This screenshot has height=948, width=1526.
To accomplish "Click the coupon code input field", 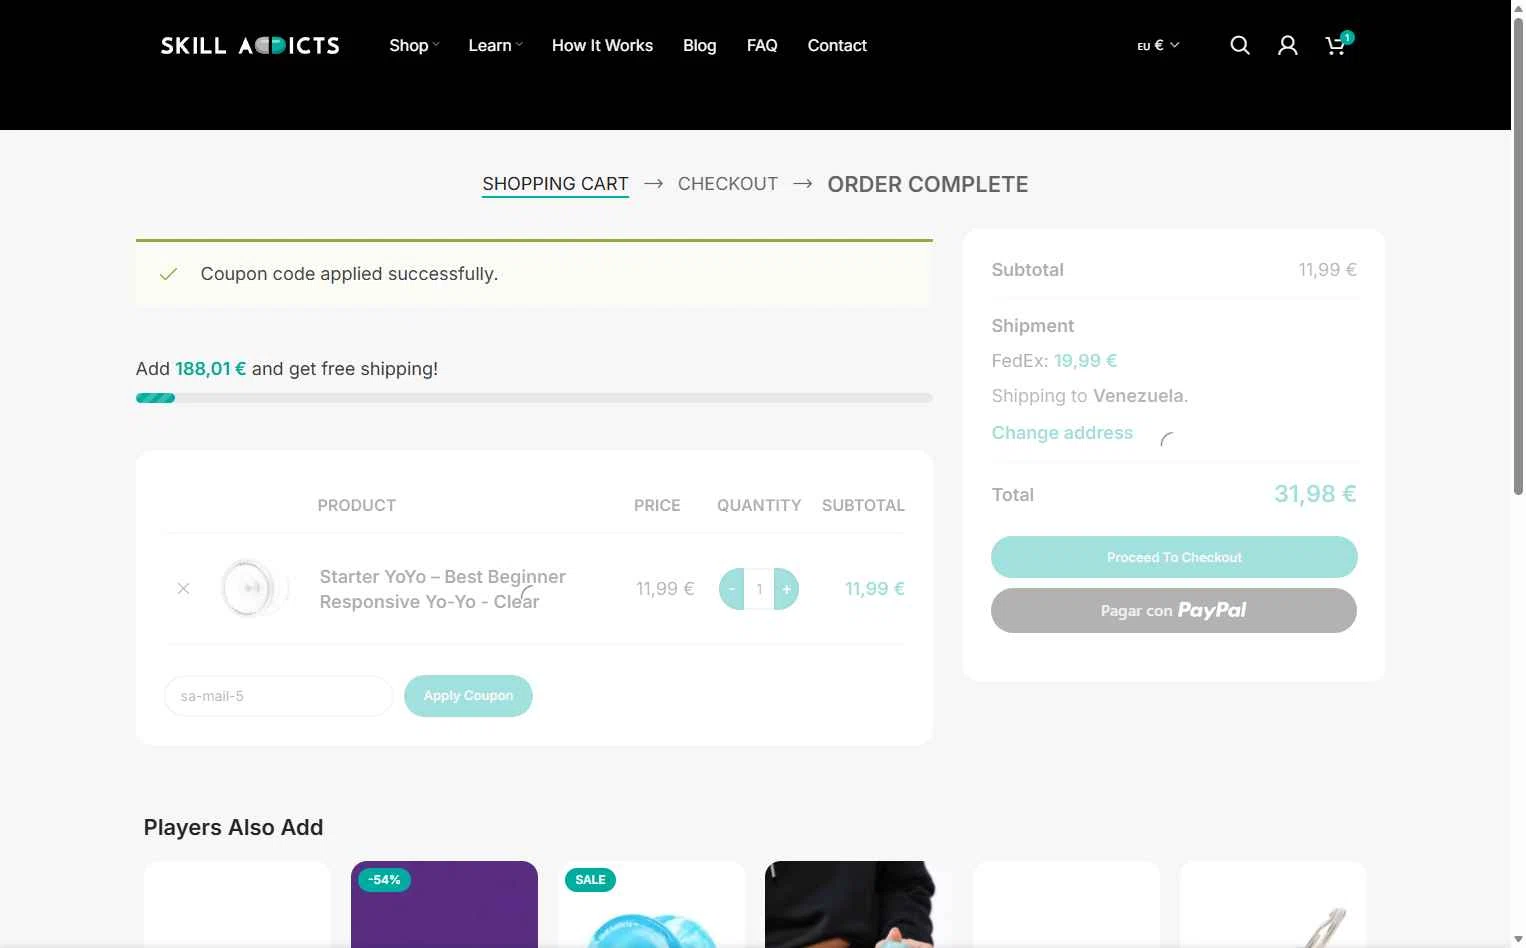I will 278,696.
